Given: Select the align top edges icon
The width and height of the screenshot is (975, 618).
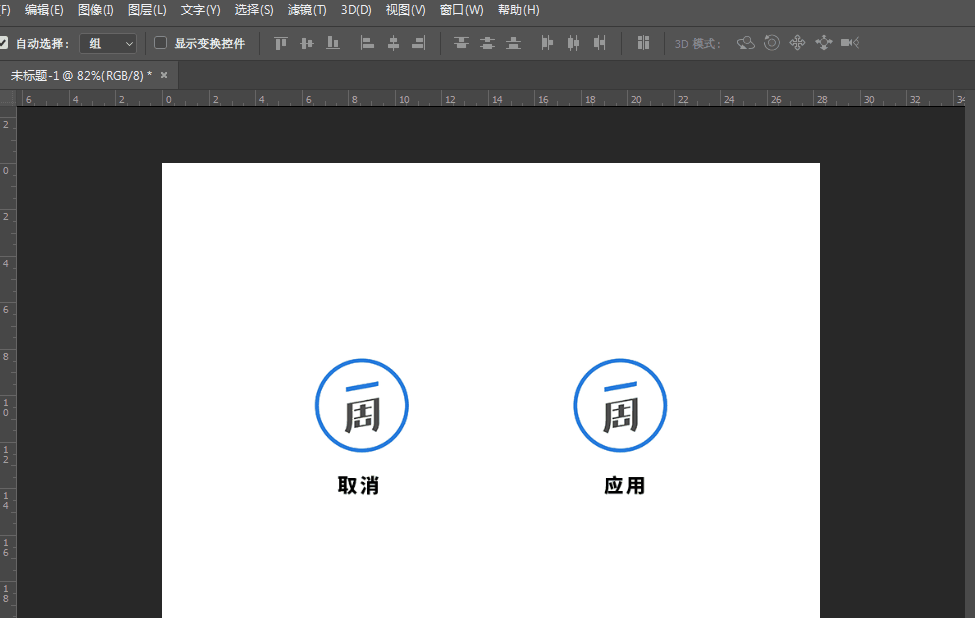Looking at the screenshot, I should [280, 43].
